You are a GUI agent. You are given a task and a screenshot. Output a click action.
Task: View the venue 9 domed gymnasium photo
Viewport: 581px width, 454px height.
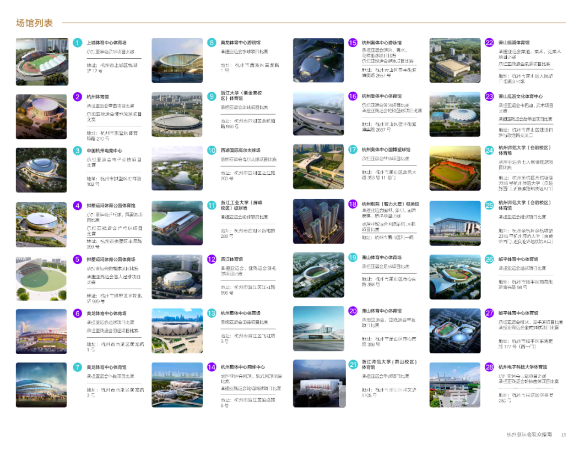tap(177, 115)
